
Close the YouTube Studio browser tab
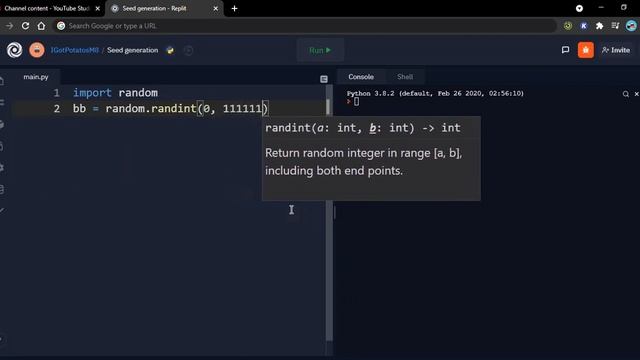click(x=98, y=8)
